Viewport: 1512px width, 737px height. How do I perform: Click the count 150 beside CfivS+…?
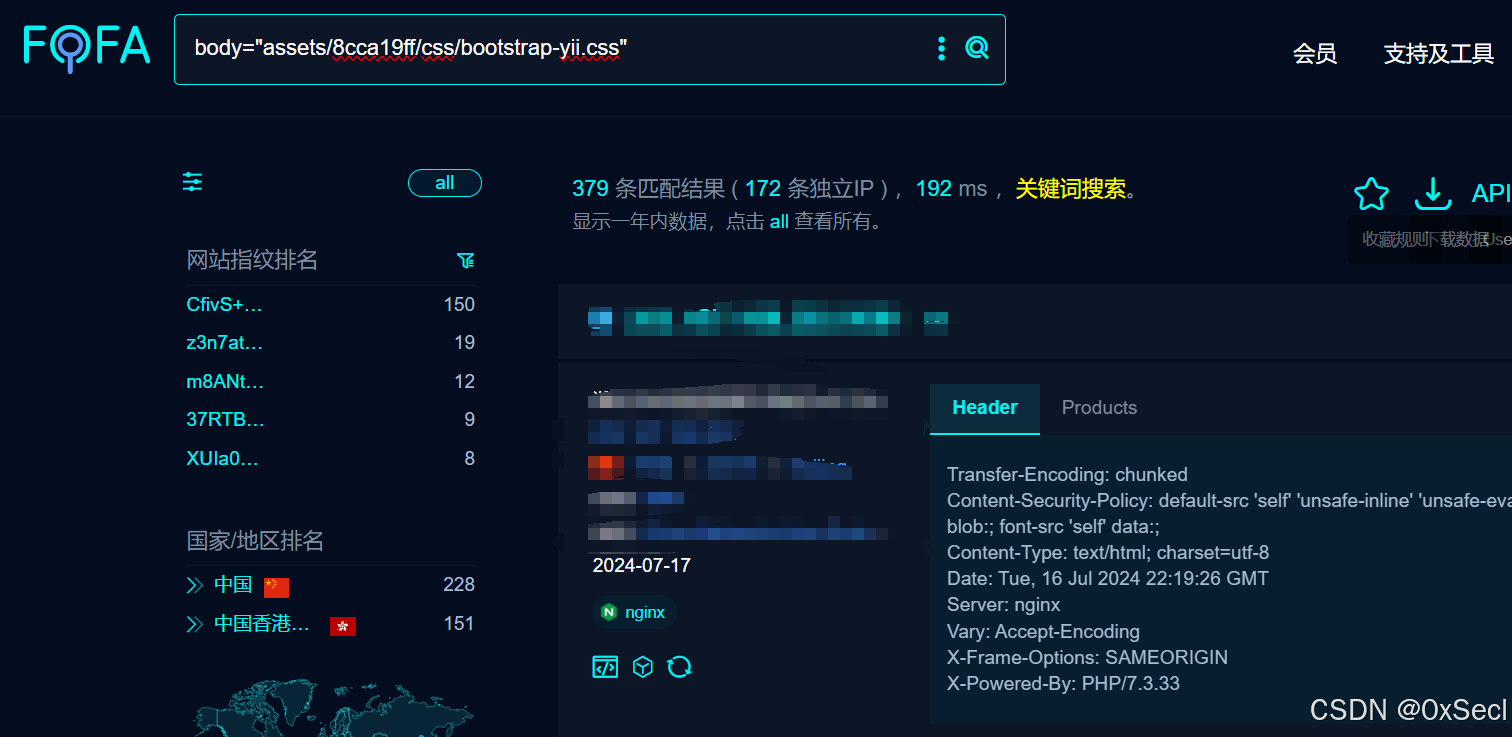tap(459, 305)
